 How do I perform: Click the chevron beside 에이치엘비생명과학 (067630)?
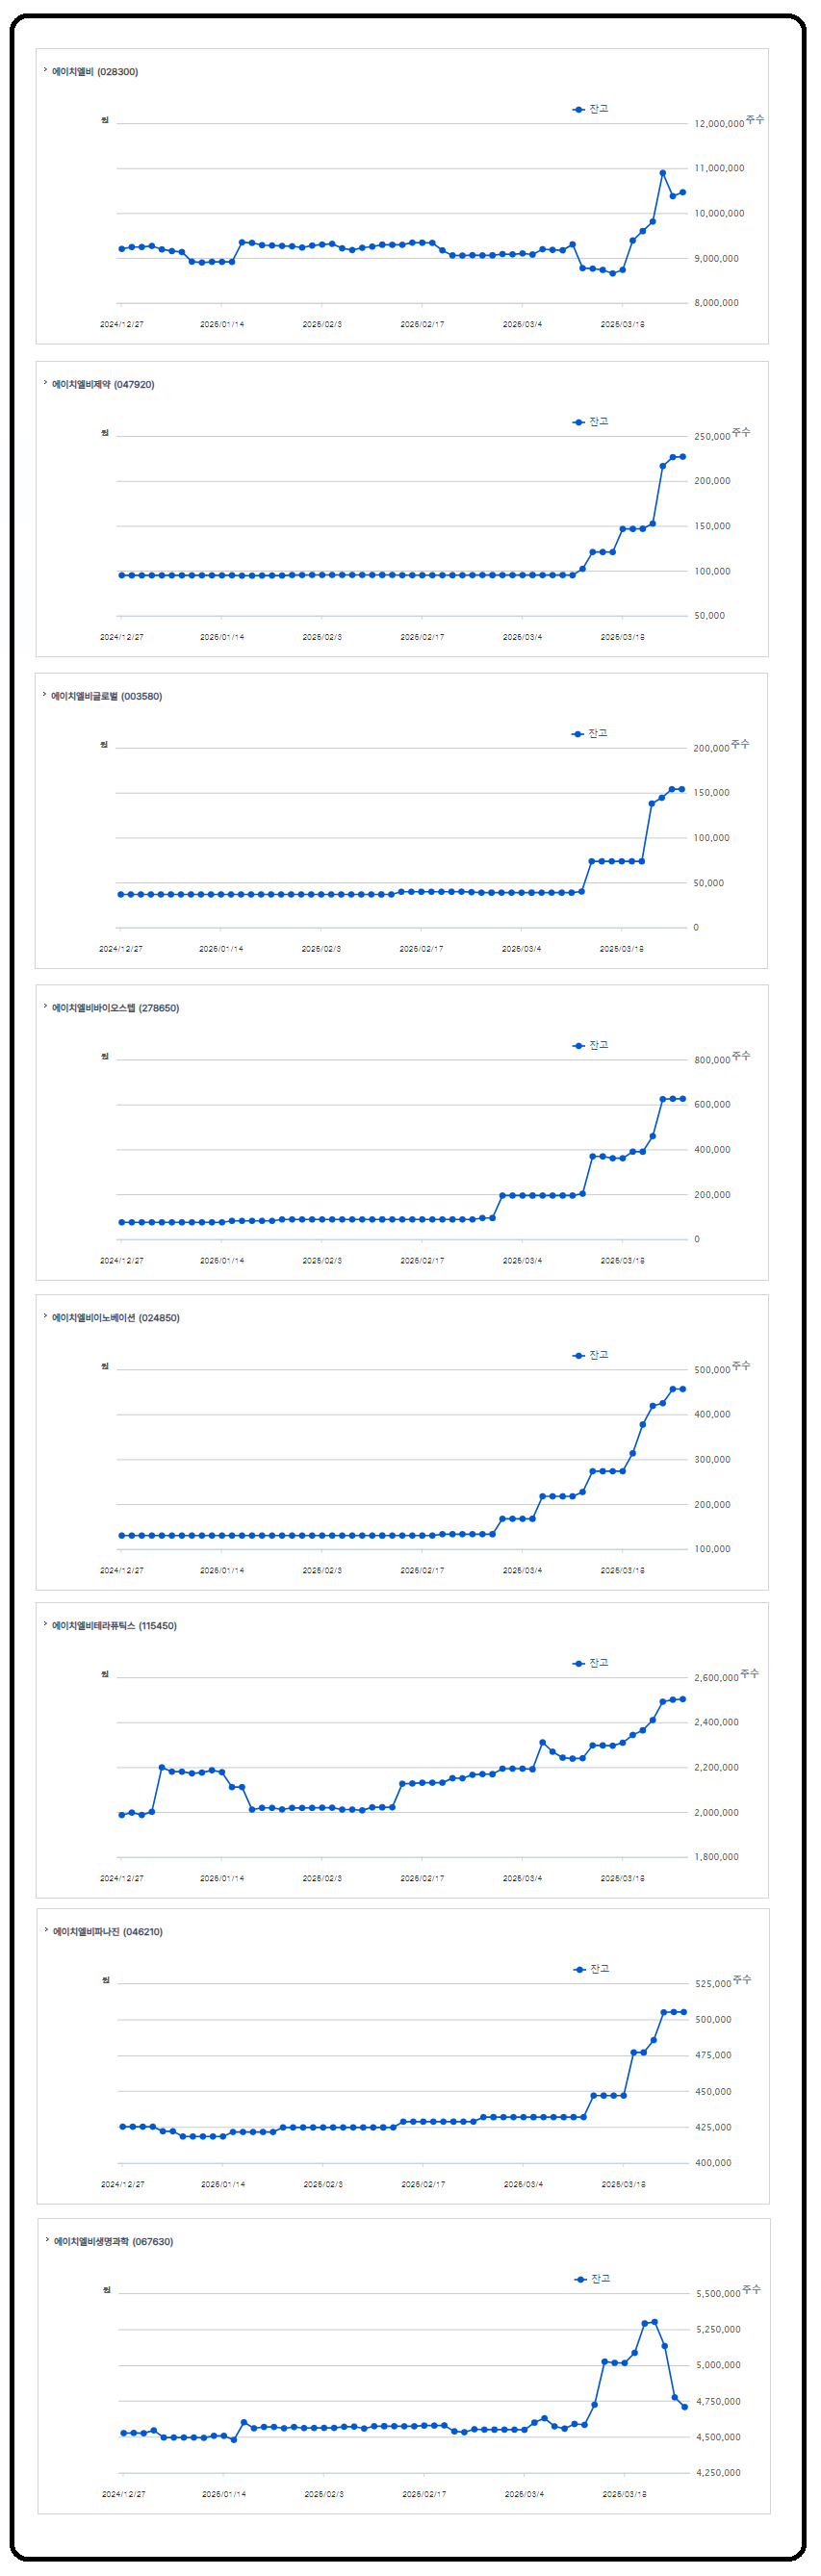(47, 2241)
